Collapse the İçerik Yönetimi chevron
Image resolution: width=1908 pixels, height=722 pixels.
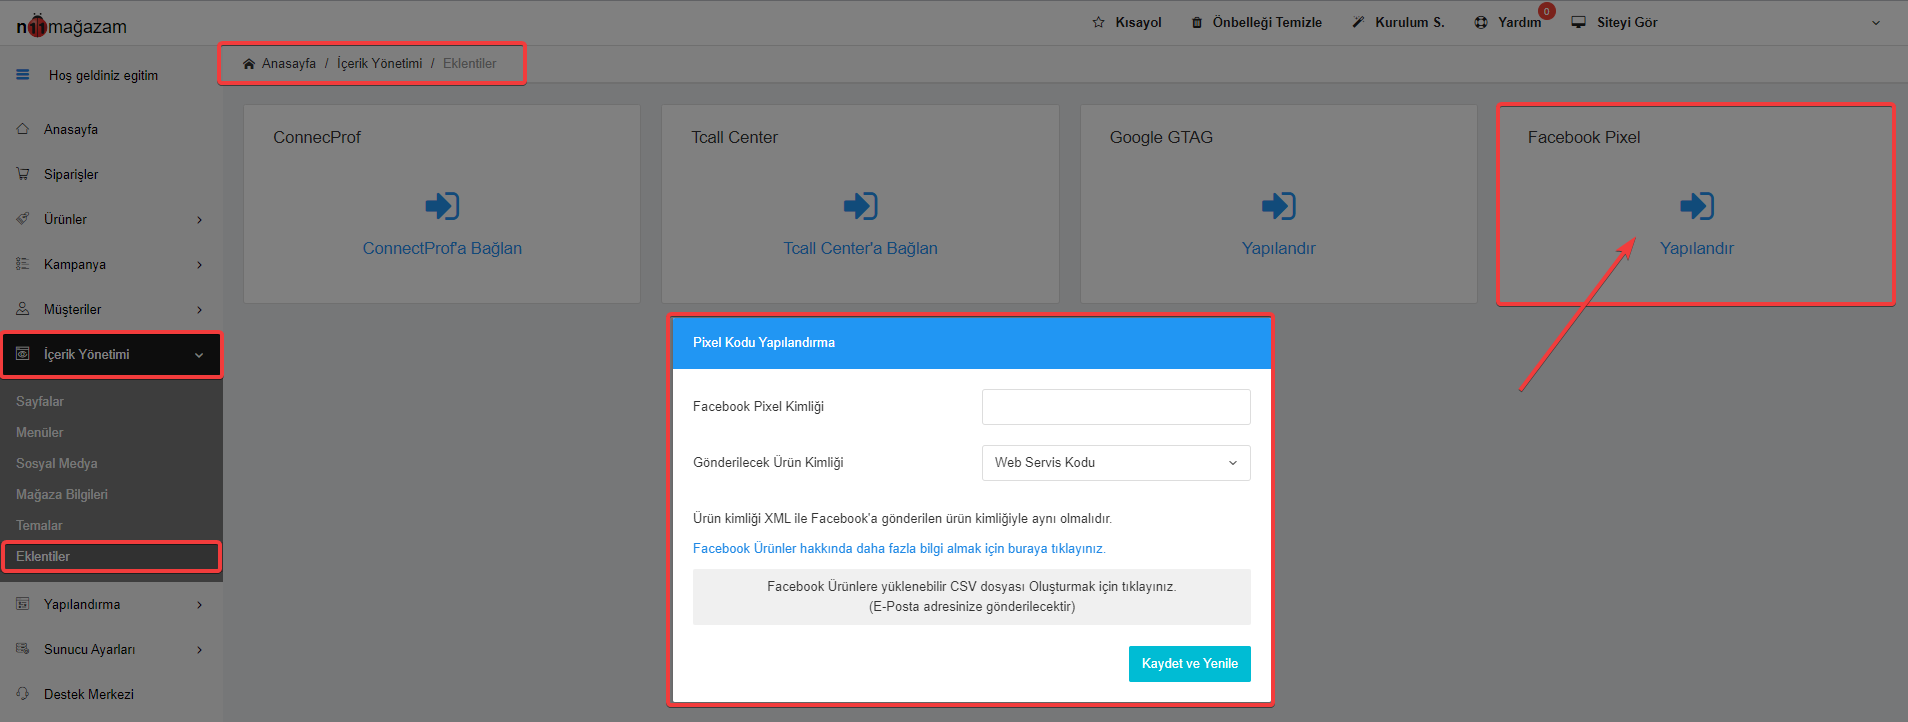click(199, 355)
